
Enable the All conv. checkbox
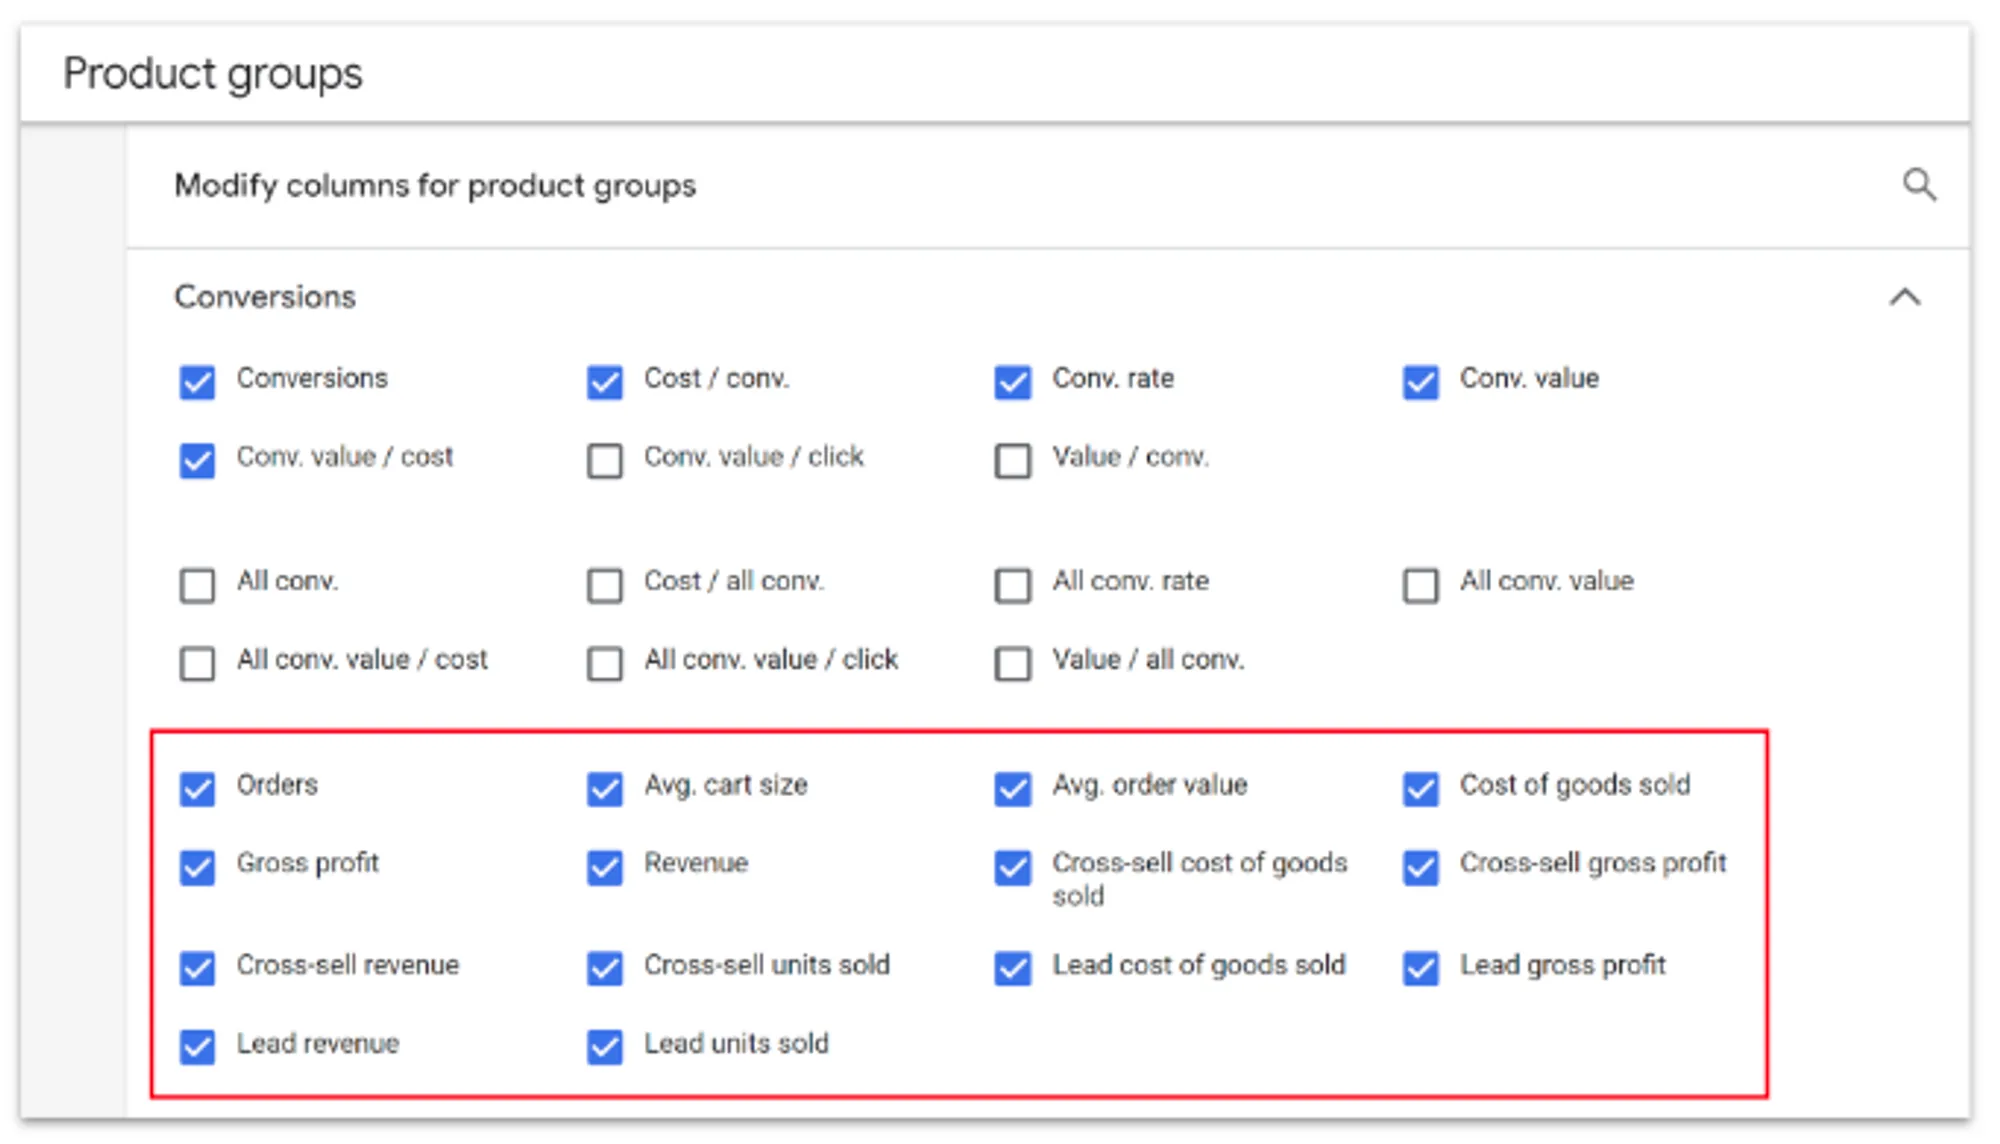pos(197,585)
